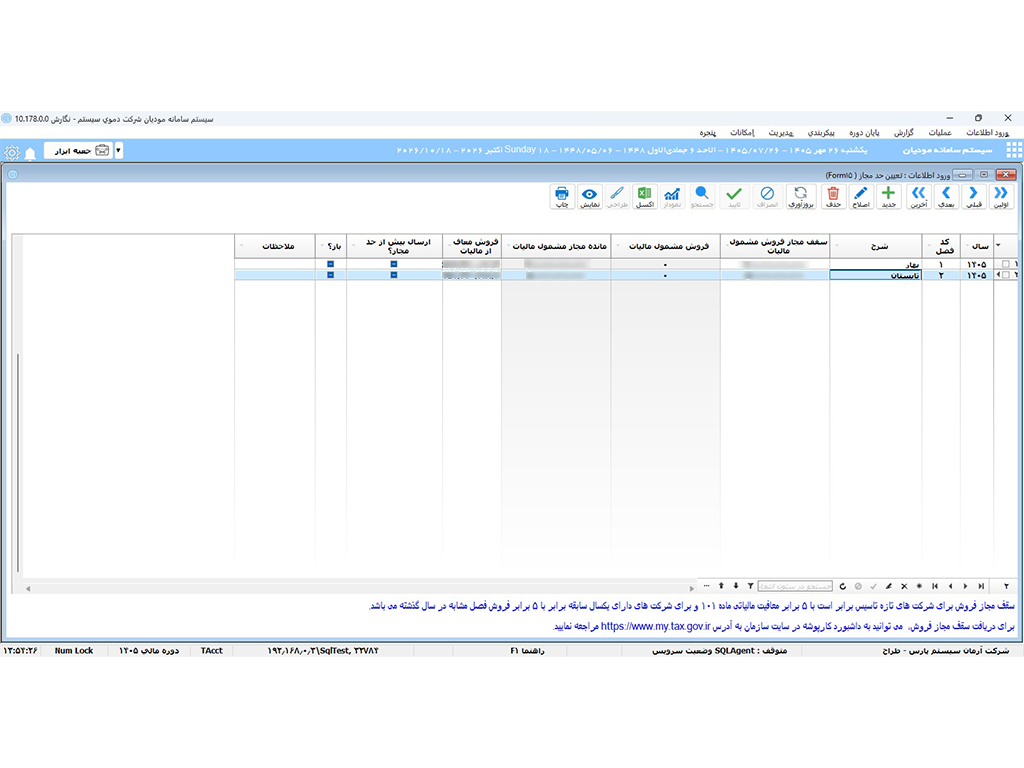Open filter dropdown on فروش مشمول مالیات header
Image resolution: width=1024 pixels, height=768 pixels.
point(618,246)
